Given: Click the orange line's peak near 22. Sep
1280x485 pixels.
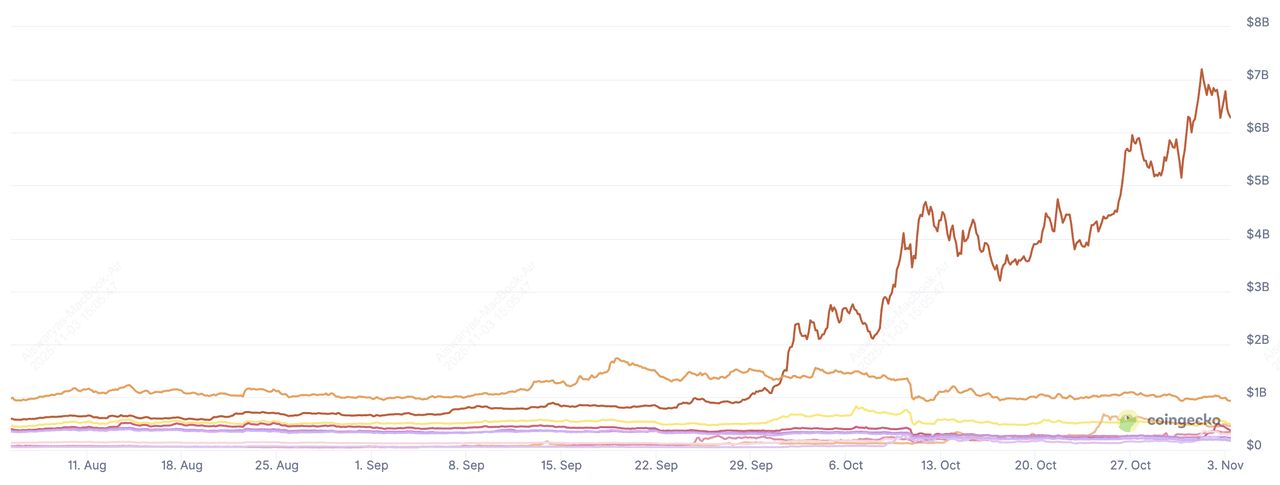Looking at the screenshot, I should [x=616, y=359].
